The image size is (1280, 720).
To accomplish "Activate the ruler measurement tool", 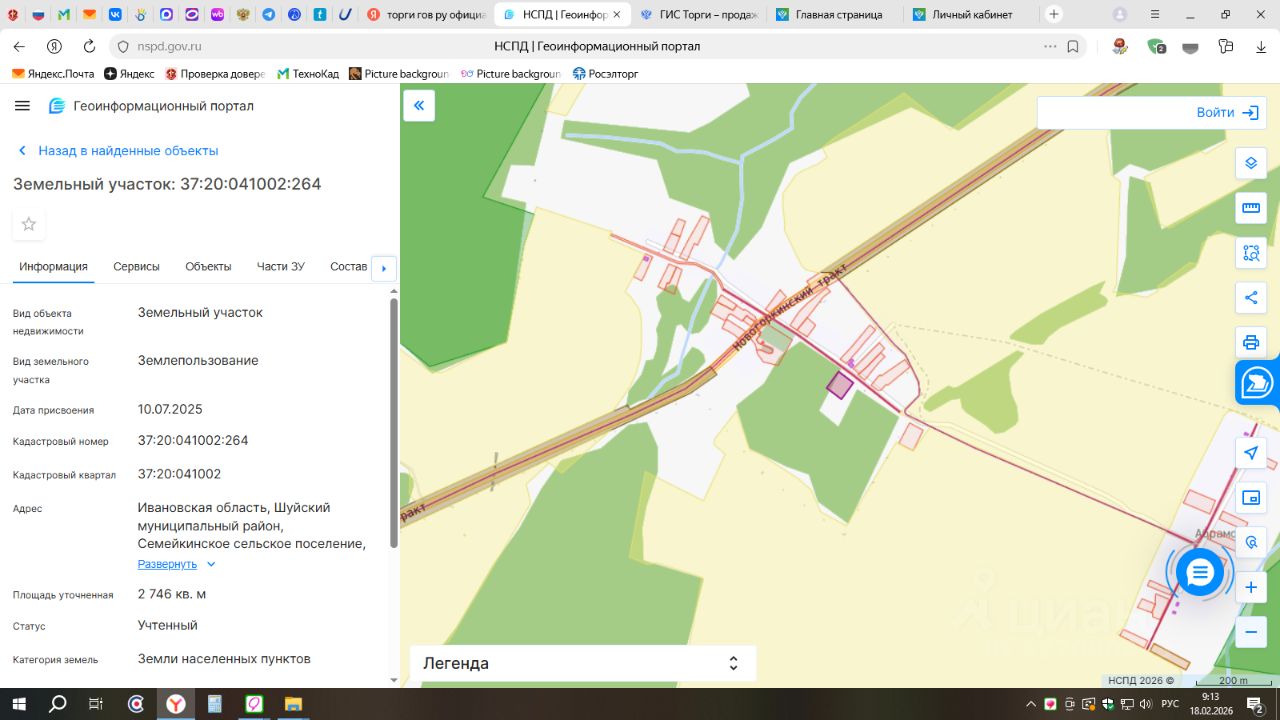I will tap(1251, 208).
